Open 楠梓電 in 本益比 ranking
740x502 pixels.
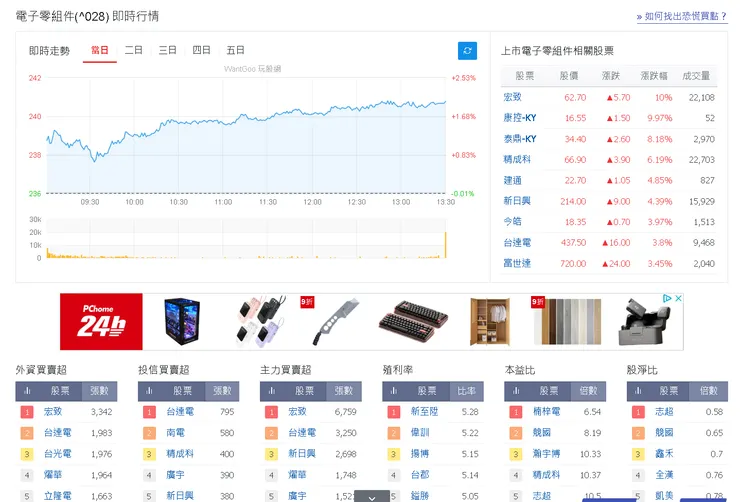[546, 411]
